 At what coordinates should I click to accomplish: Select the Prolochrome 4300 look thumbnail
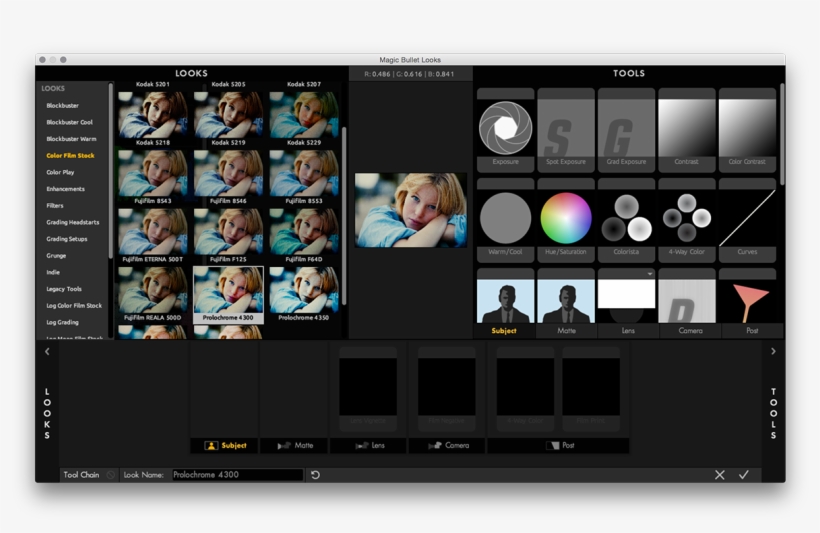[228, 295]
